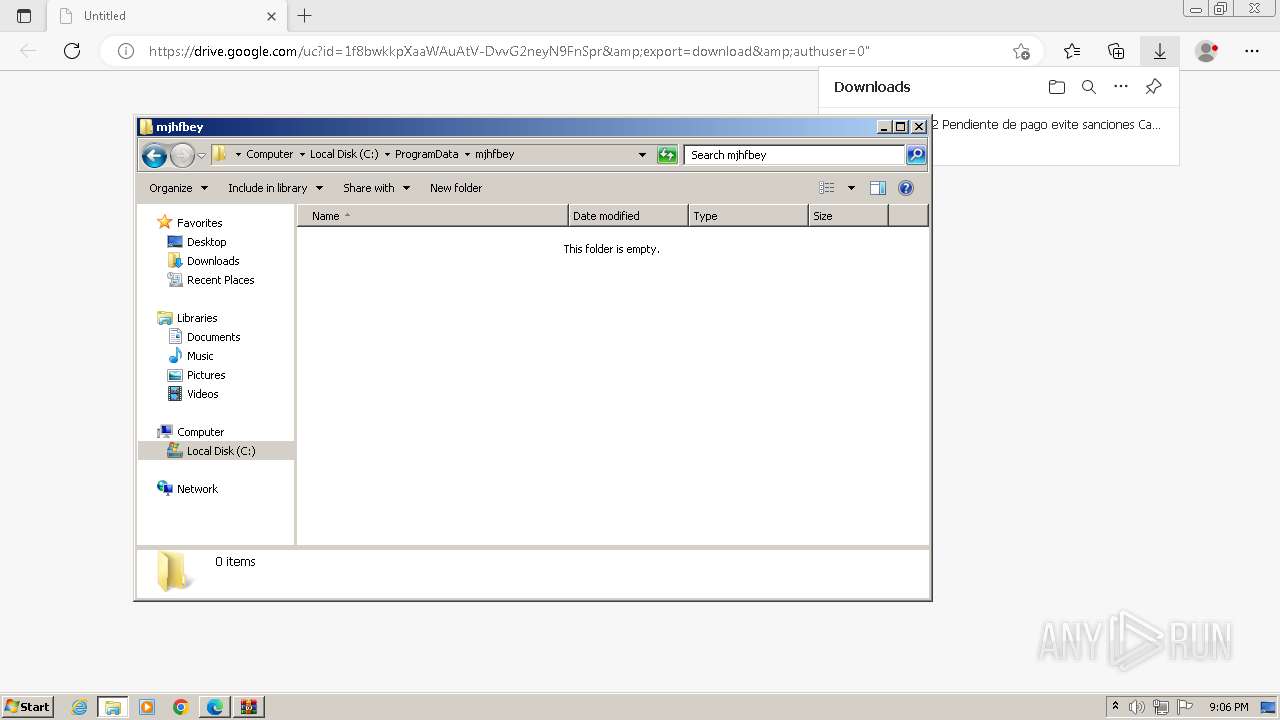
Task: Pin the Downloads panel
Action: coord(1153,87)
